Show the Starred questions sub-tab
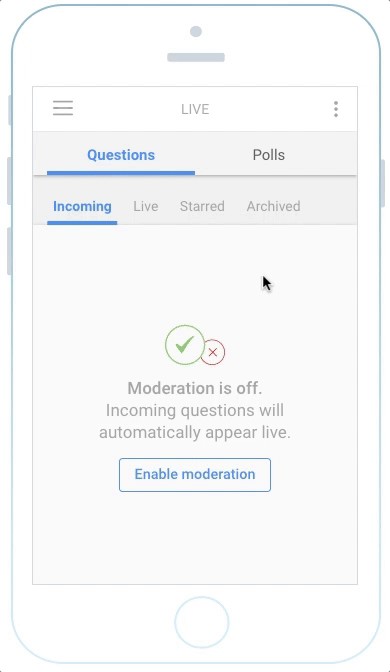 tap(202, 207)
